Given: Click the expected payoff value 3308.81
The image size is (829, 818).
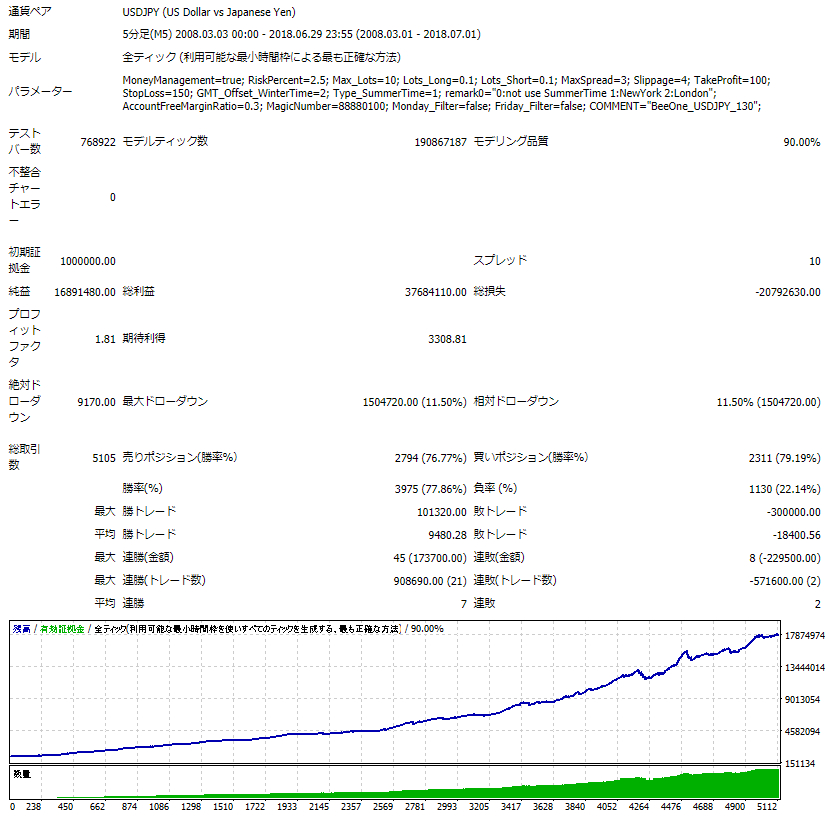Looking at the screenshot, I should click(x=447, y=339).
